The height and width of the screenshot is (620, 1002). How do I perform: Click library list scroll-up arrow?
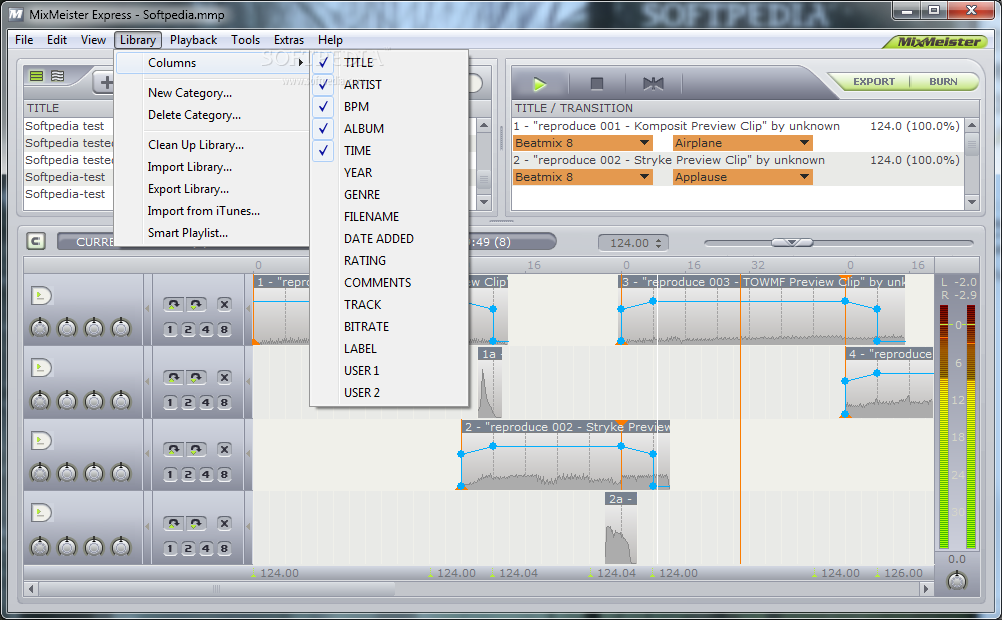click(x=484, y=126)
